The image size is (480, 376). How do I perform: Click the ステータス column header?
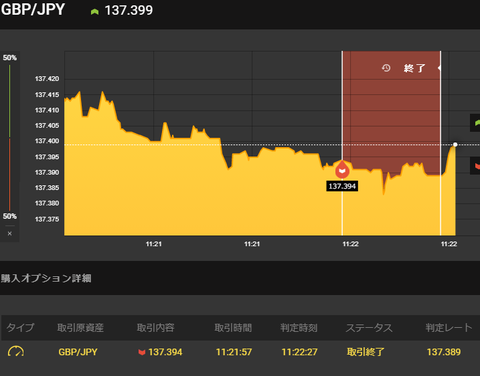coord(369,328)
